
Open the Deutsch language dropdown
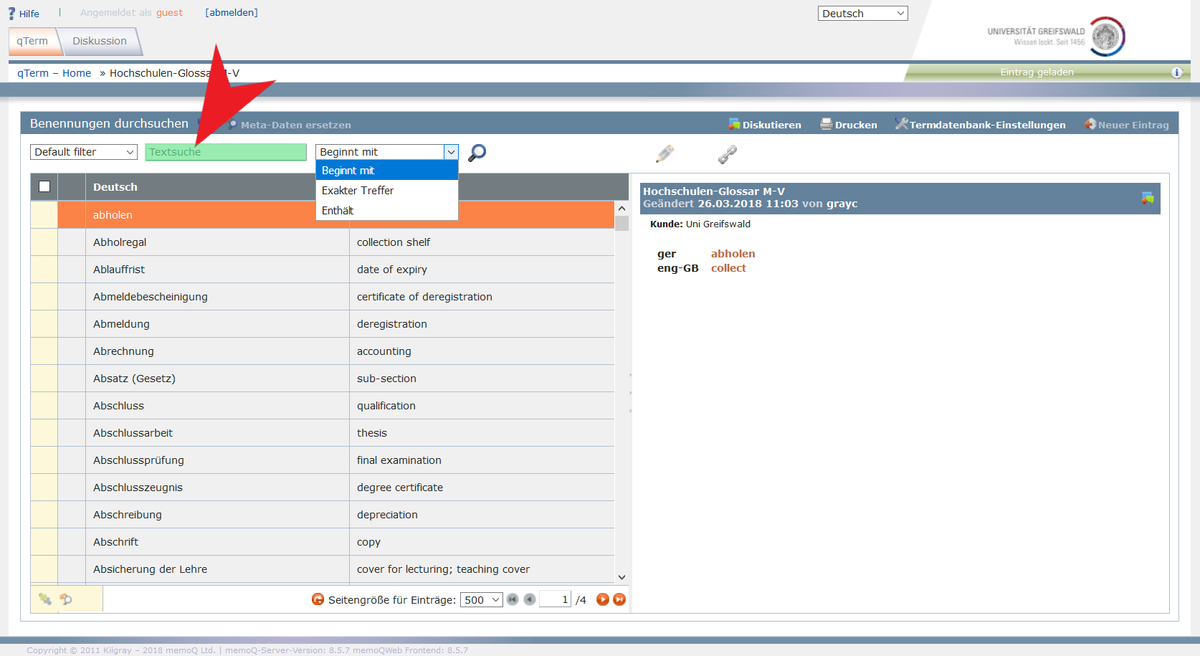[x=862, y=14]
